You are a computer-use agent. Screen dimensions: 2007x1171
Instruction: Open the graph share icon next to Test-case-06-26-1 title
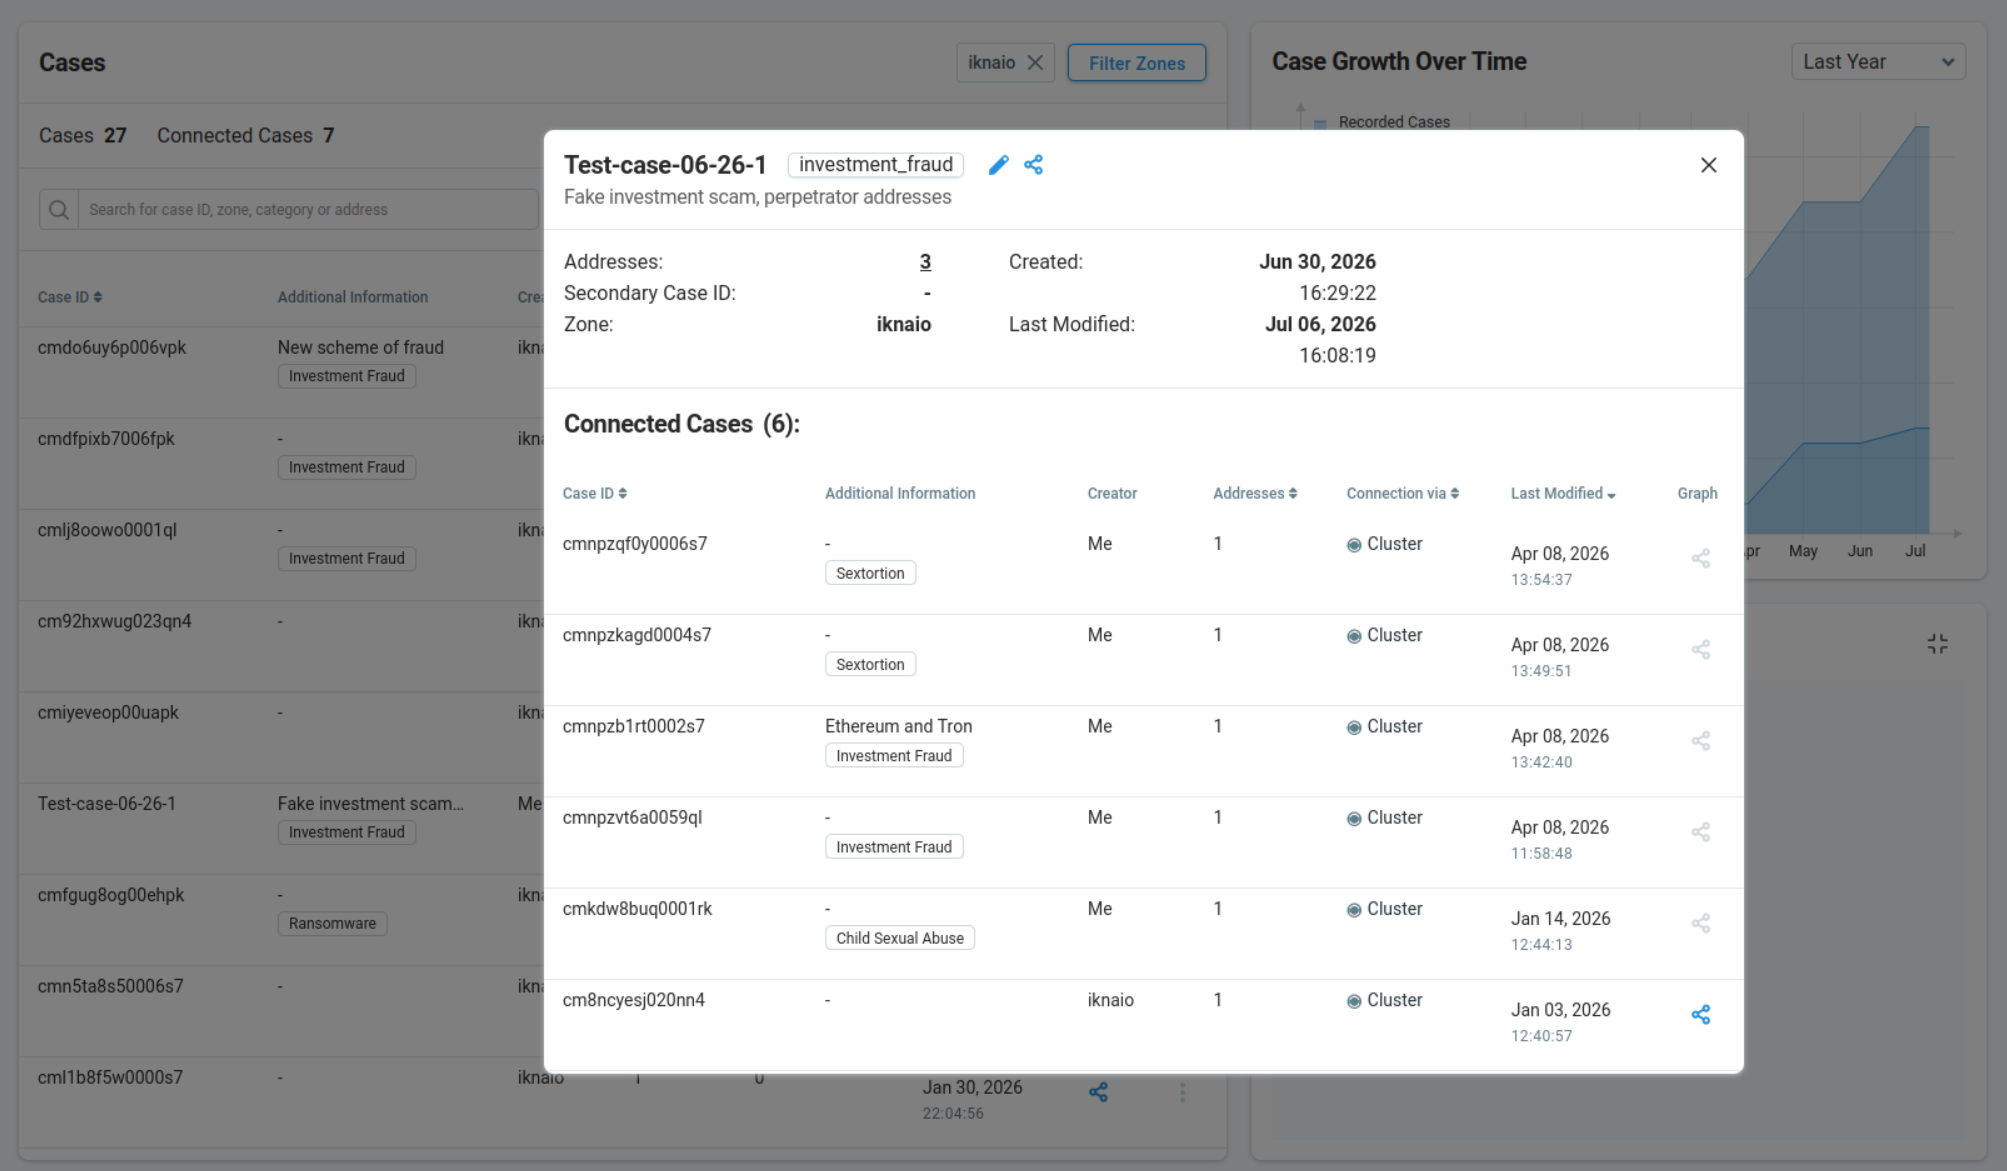[x=1033, y=165]
